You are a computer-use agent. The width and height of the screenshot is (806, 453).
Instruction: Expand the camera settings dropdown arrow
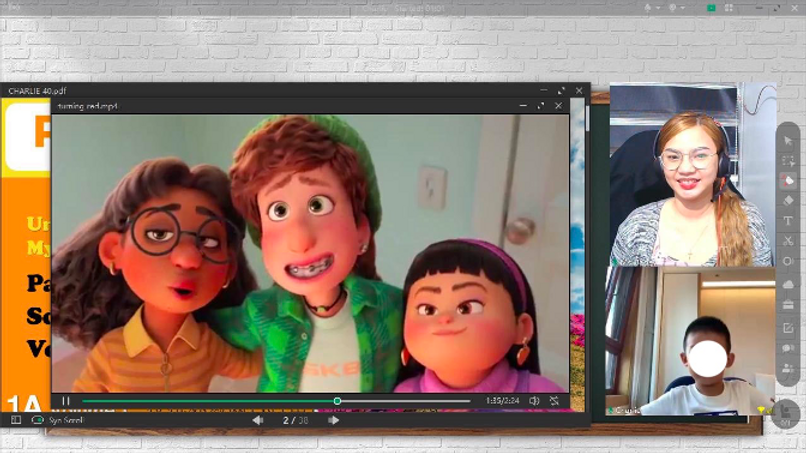(685, 8)
